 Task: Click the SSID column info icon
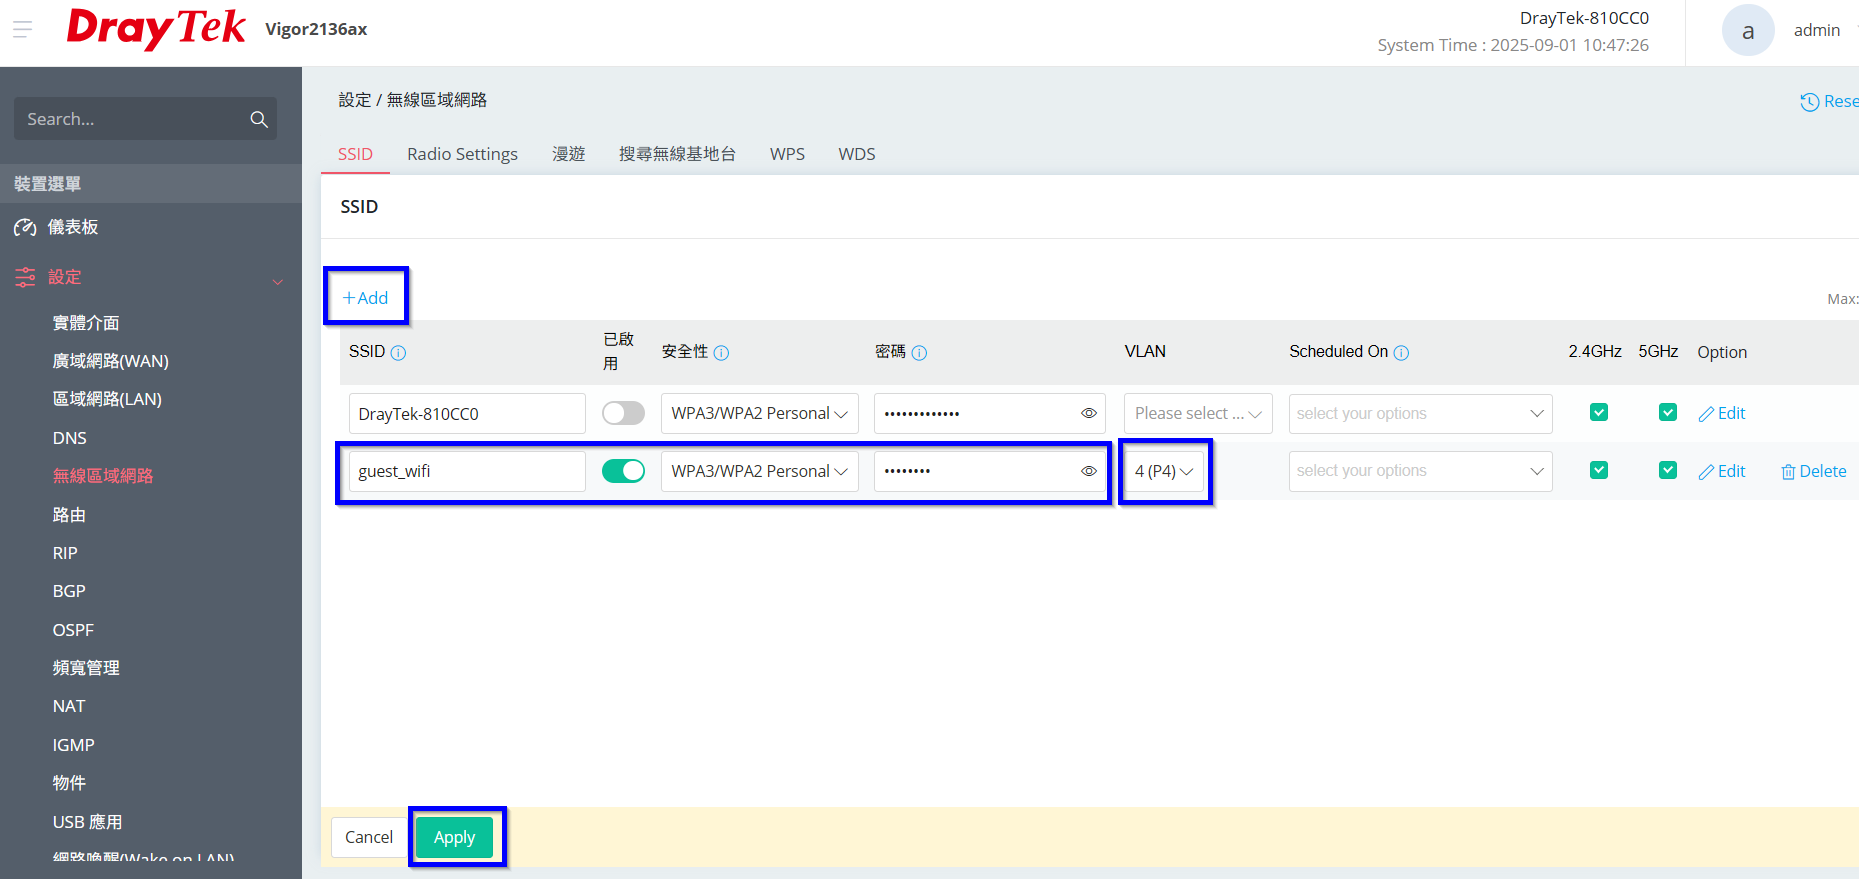398,353
